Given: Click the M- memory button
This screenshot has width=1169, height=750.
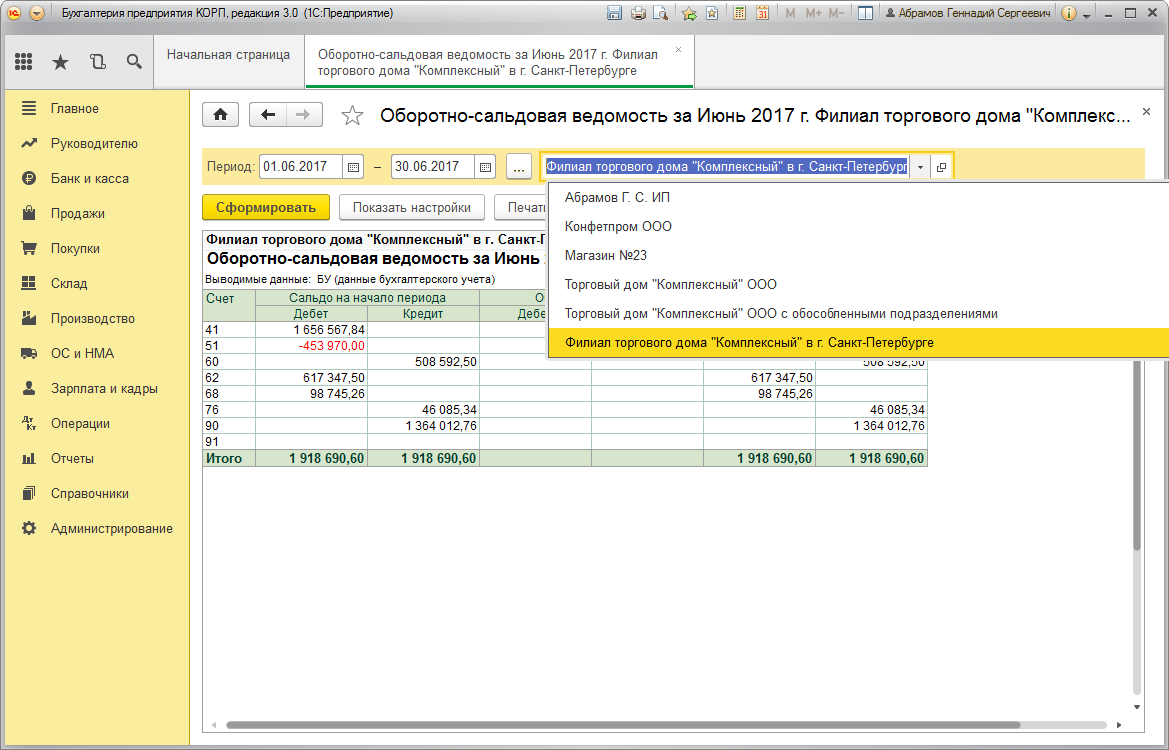Looking at the screenshot, I should click(x=836, y=13).
